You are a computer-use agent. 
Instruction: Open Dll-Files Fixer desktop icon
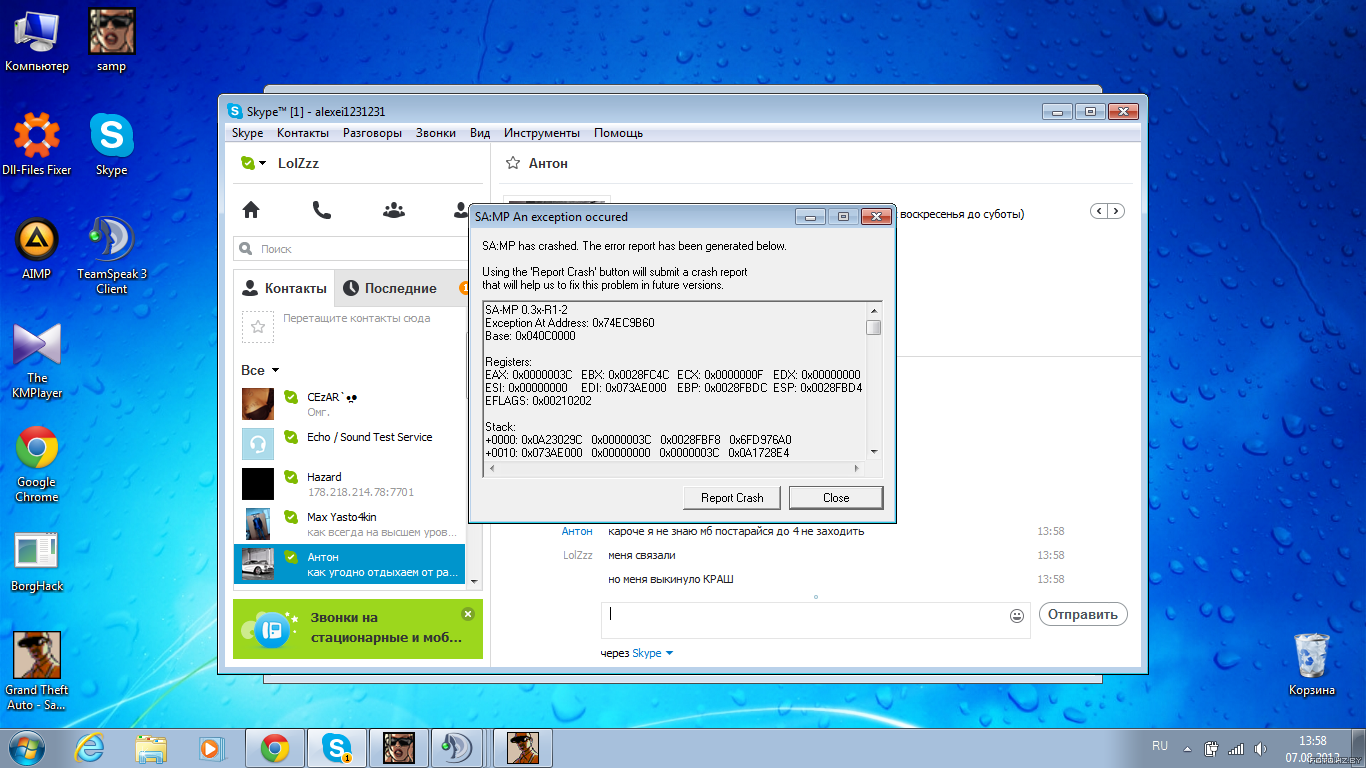37,144
